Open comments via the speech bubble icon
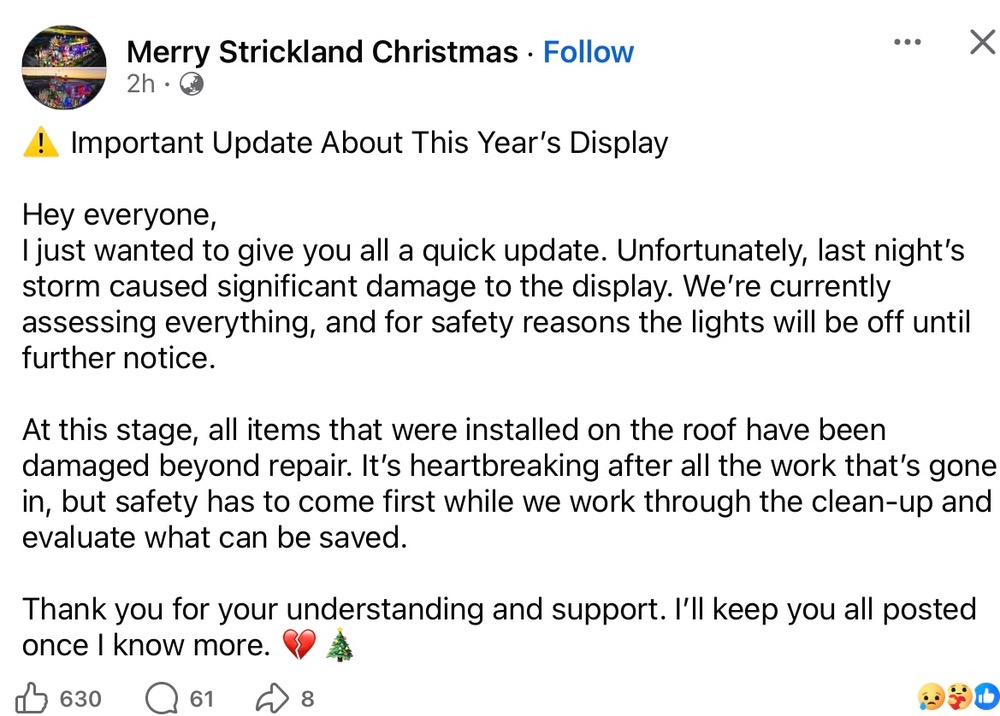 click(x=161, y=698)
